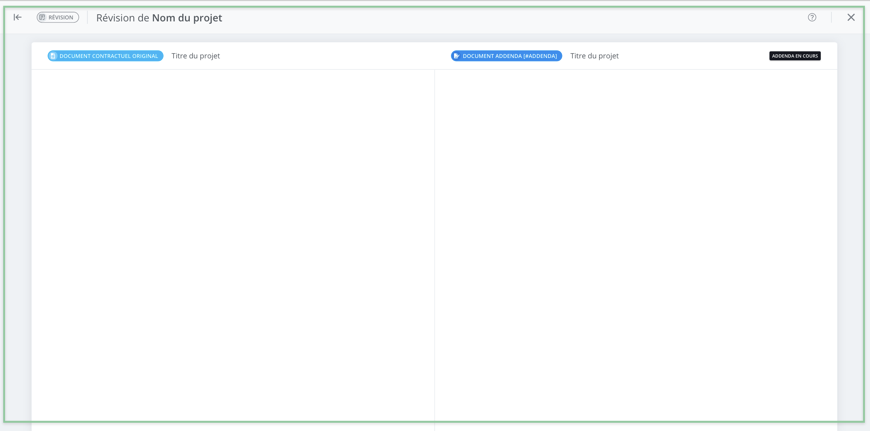
Task: Click the 'Révision de' heading text
Action: point(122,18)
